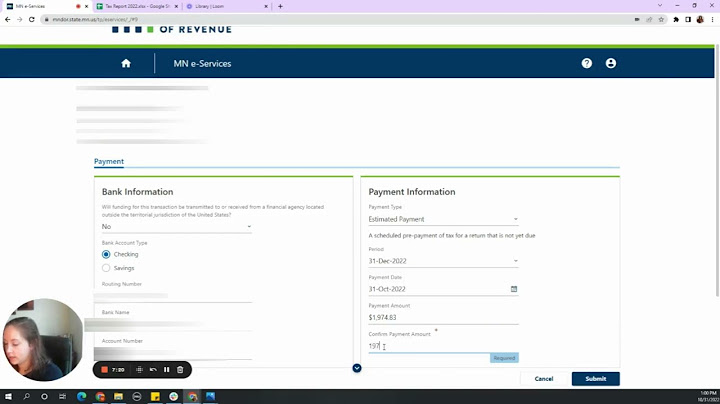Select the Checking account type
This screenshot has width=720, height=404.
106,254
